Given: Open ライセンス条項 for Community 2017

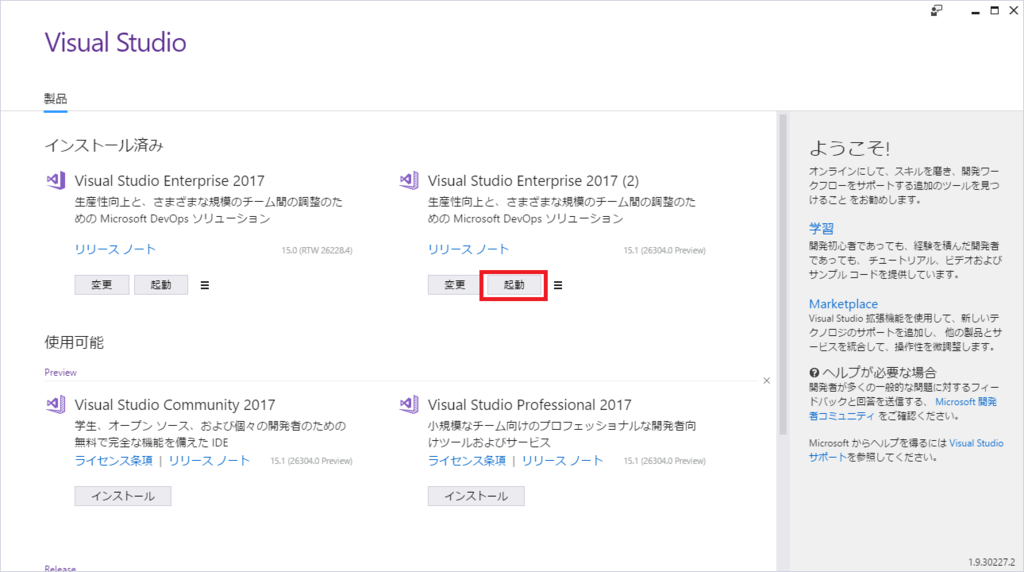Looking at the screenshot, I should [x=114, y=461].
